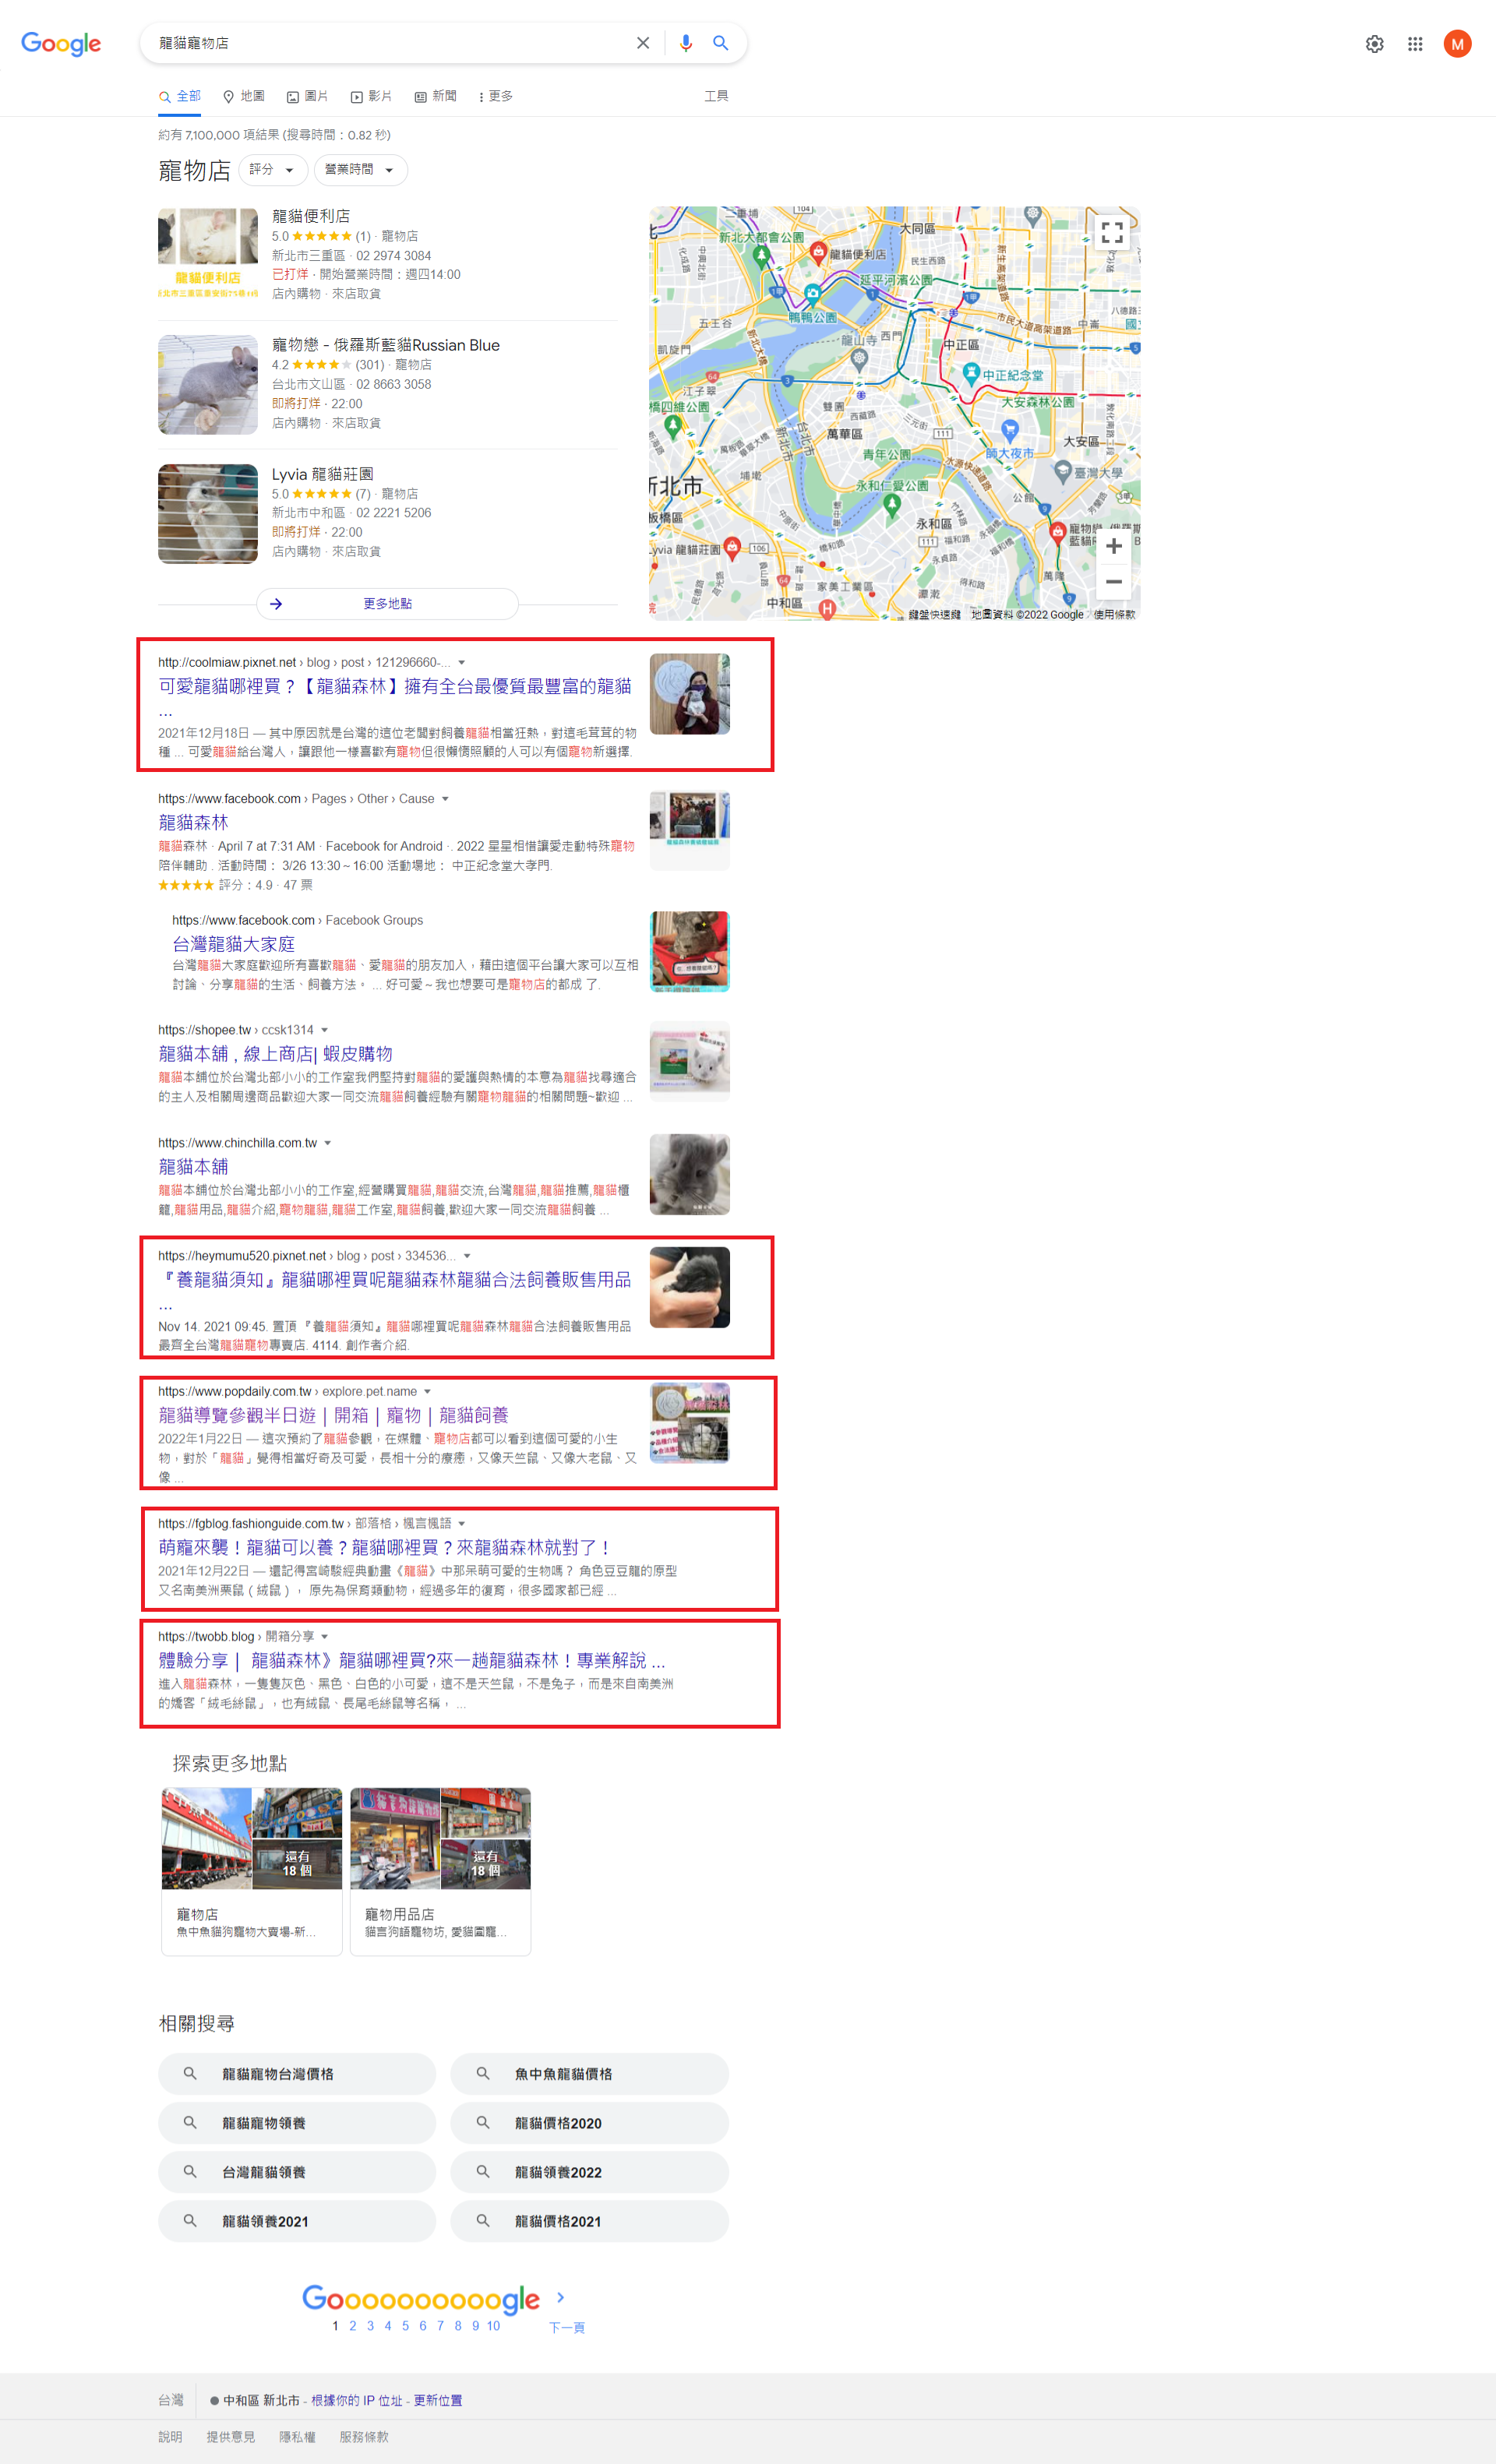Search related term 龍貓價格2021
Viewport: 1496px width, 2464px height.
pyautogui.click(x=590, y=2220)
